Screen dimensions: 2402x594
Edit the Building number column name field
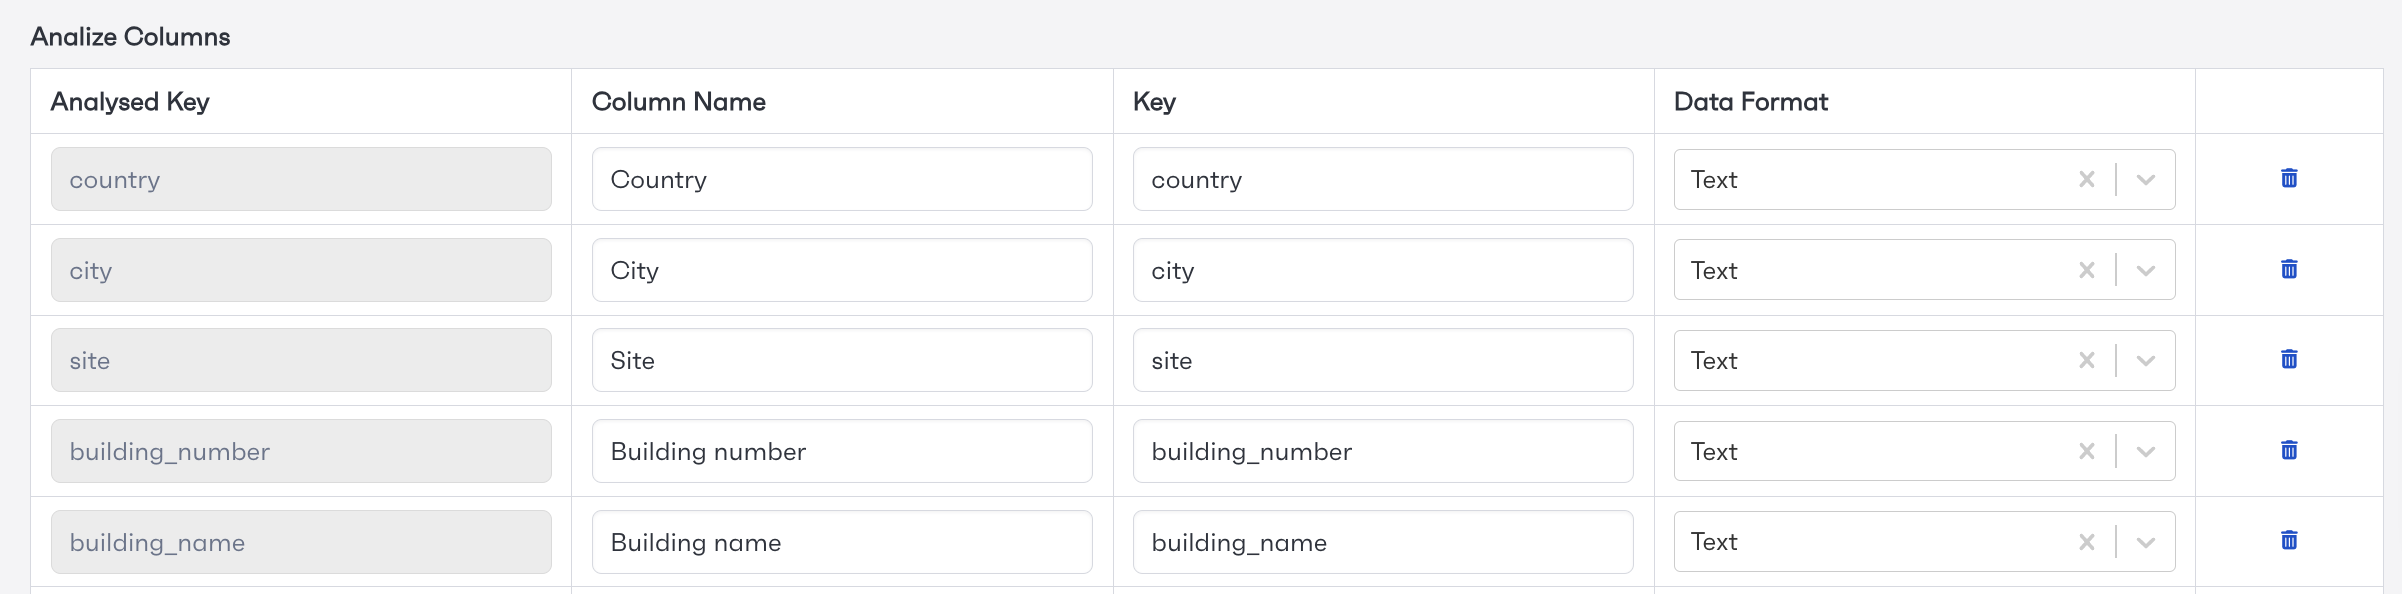click(x=842, y=451)
